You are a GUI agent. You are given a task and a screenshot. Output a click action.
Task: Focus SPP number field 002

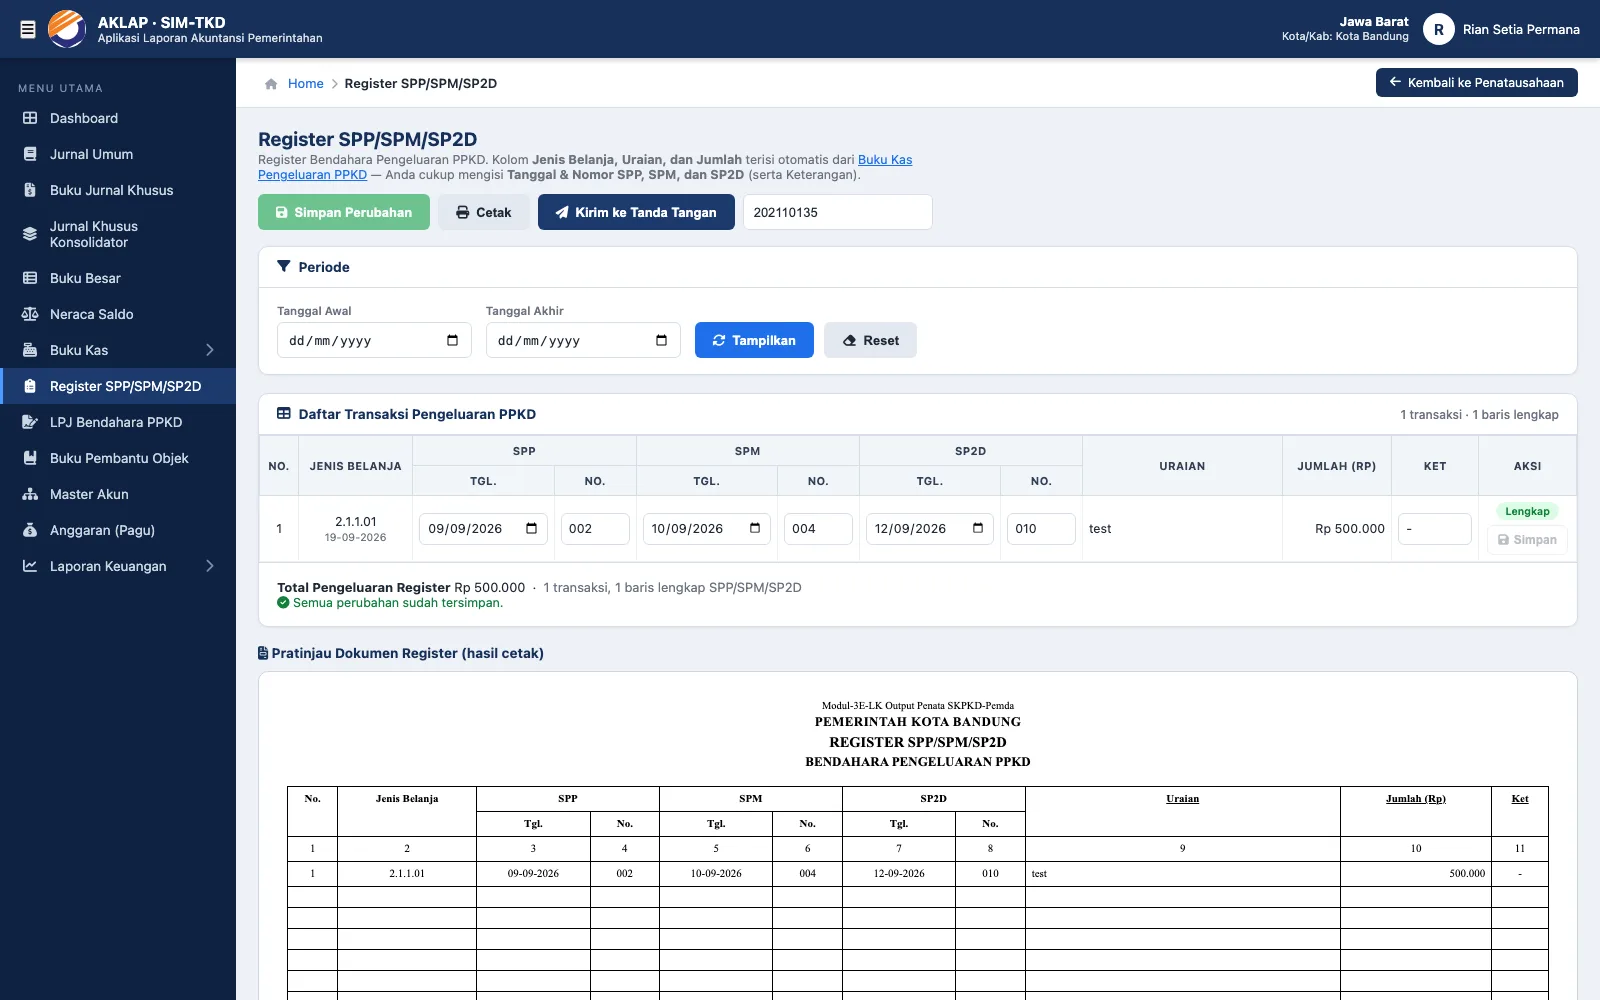click(x=595, y=529)
